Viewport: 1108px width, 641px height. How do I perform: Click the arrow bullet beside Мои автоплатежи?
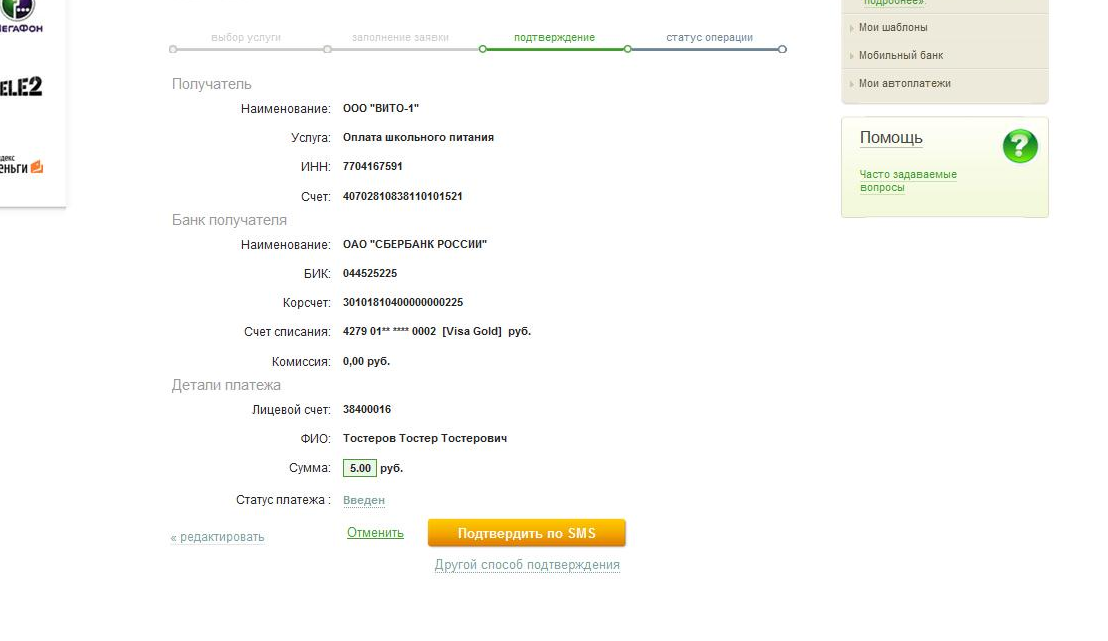tap(851, 84)
